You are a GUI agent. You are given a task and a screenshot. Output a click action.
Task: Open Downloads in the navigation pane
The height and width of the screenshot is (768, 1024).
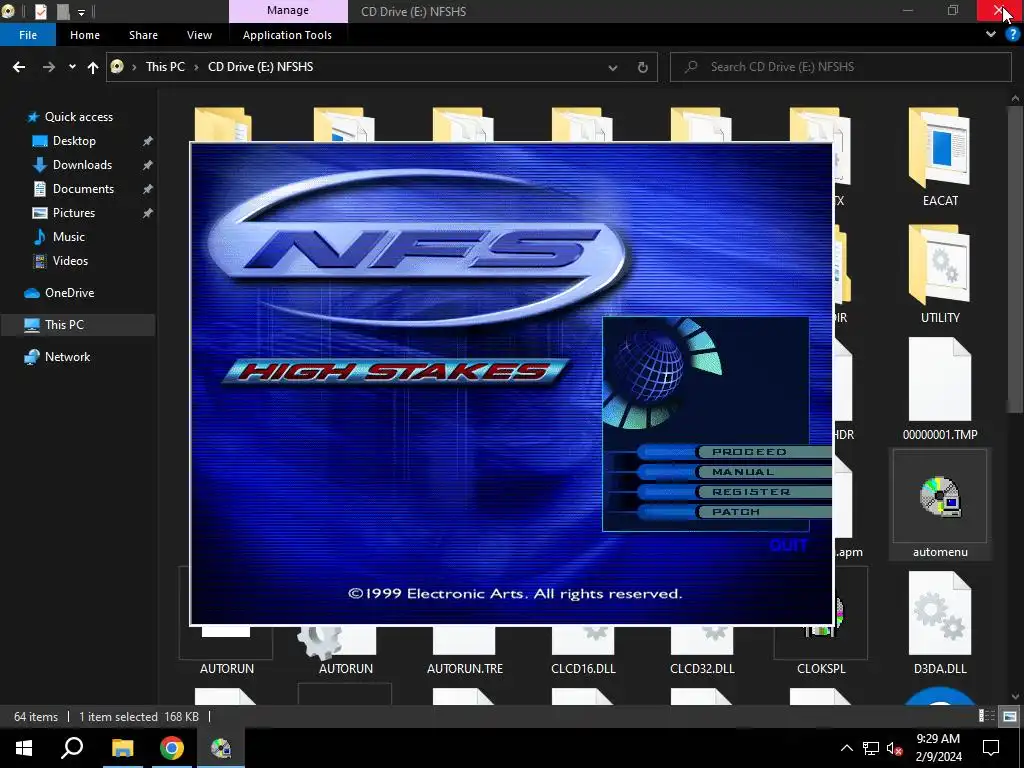[82, 165]
